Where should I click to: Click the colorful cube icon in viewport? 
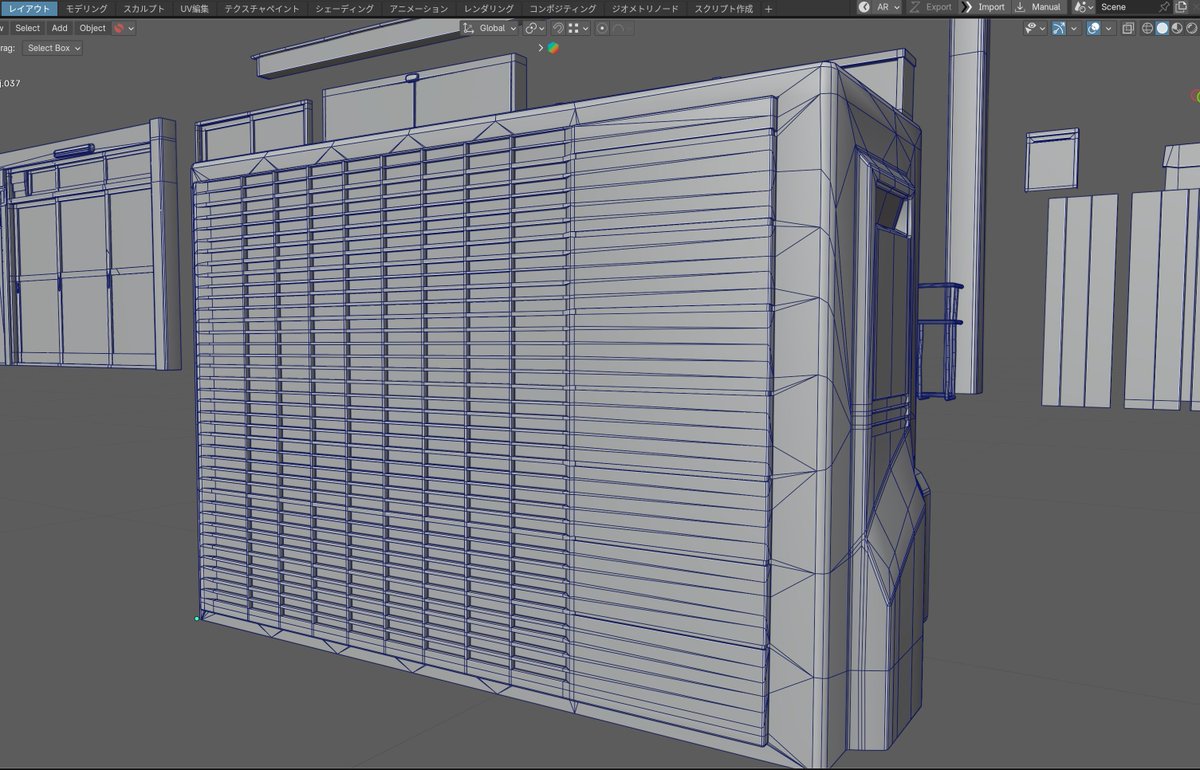[553, 48]
